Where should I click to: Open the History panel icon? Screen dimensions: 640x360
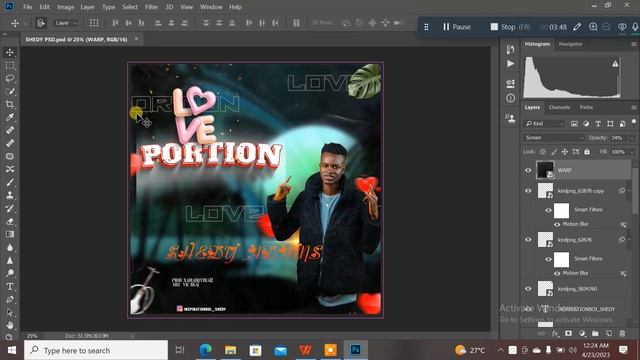(510, 49)
